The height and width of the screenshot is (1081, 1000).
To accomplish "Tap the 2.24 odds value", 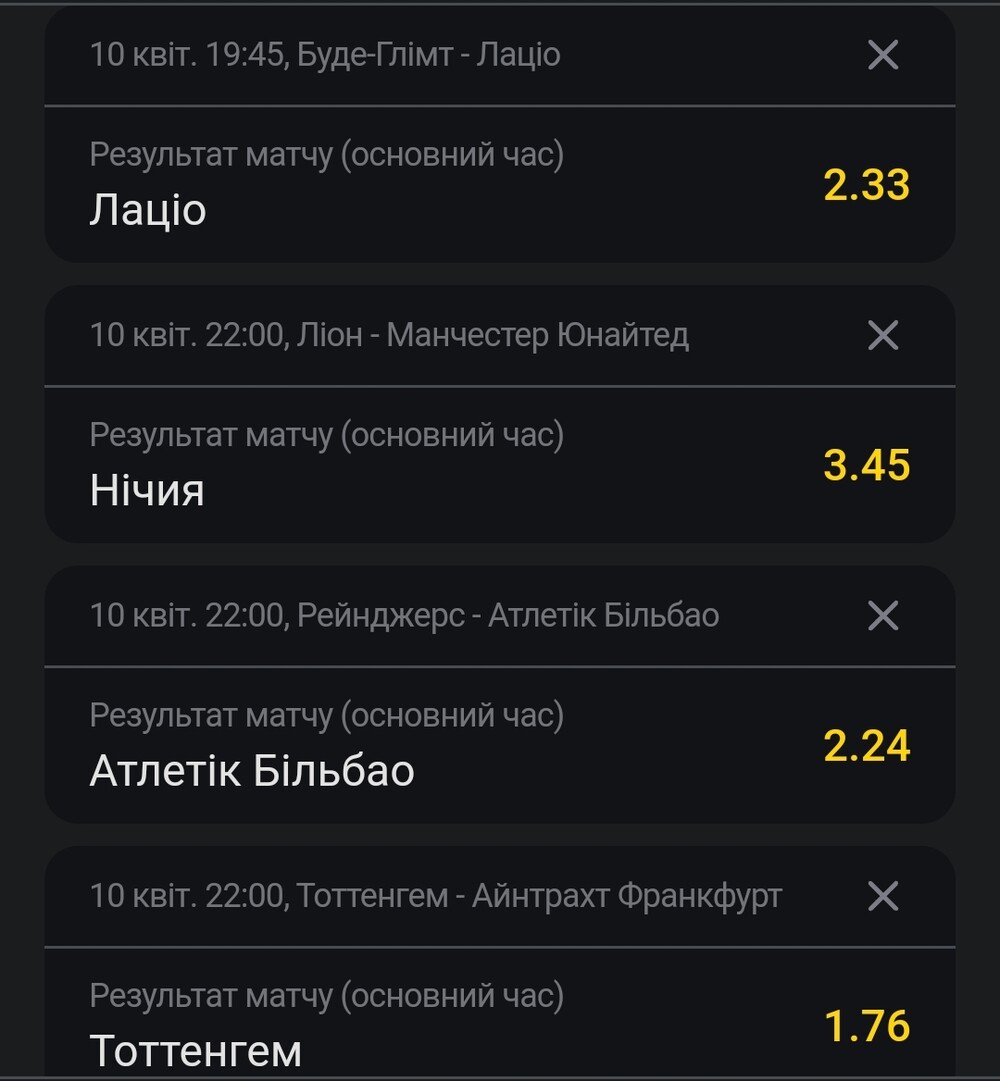I will (x=866, y=745).
